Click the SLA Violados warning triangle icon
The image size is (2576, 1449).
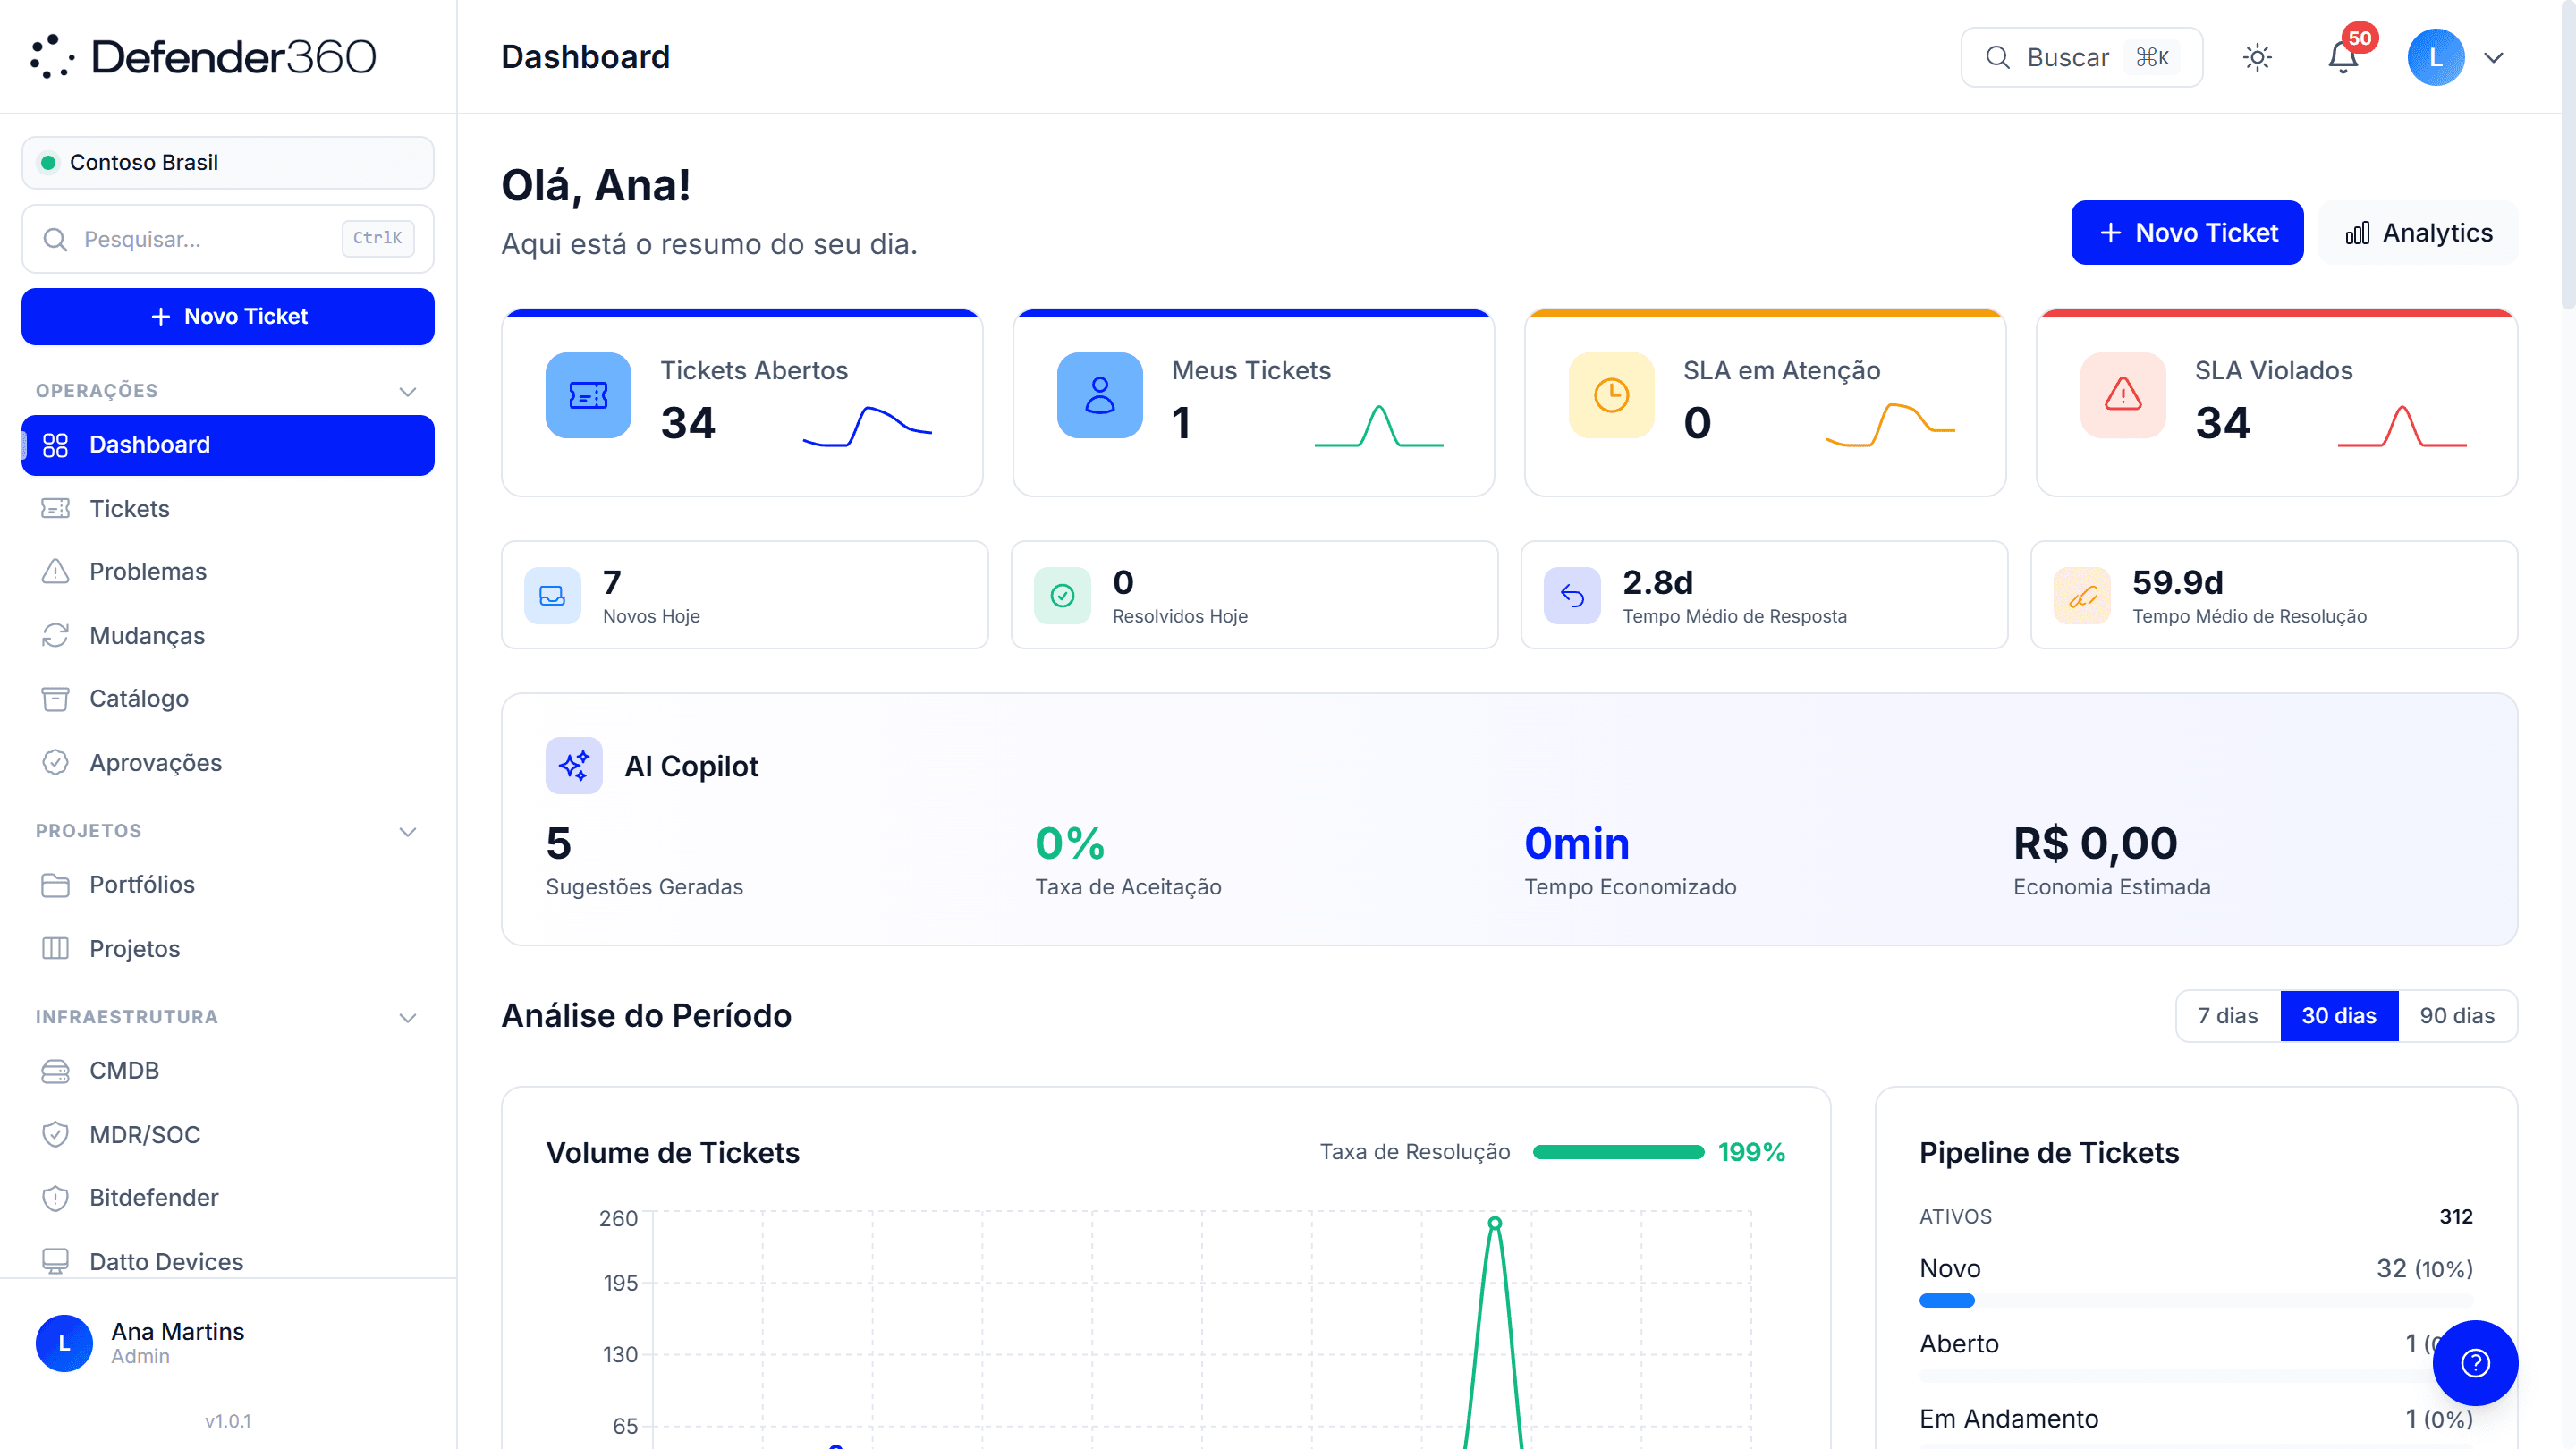(2122, 395)
